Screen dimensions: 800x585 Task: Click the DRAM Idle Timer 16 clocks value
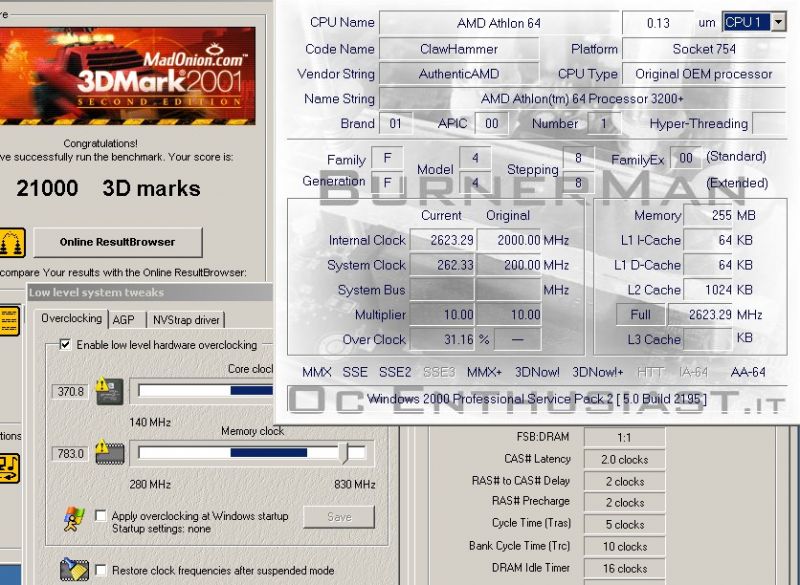(x=624, y=568)
